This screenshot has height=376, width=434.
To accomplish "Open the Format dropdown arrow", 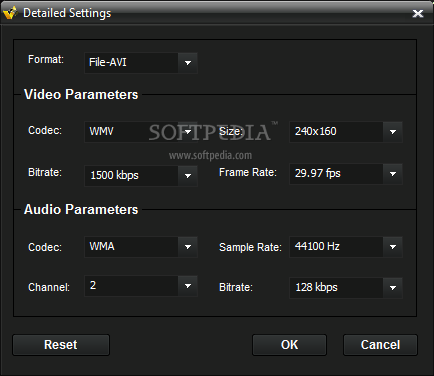I will coord(188,63).
